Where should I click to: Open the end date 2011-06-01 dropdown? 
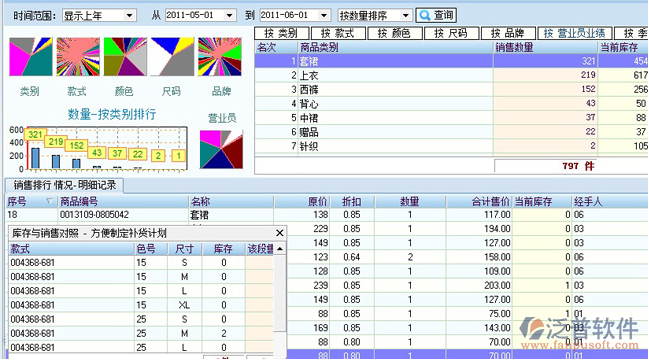pyautogui.click(x=295, y=15)
